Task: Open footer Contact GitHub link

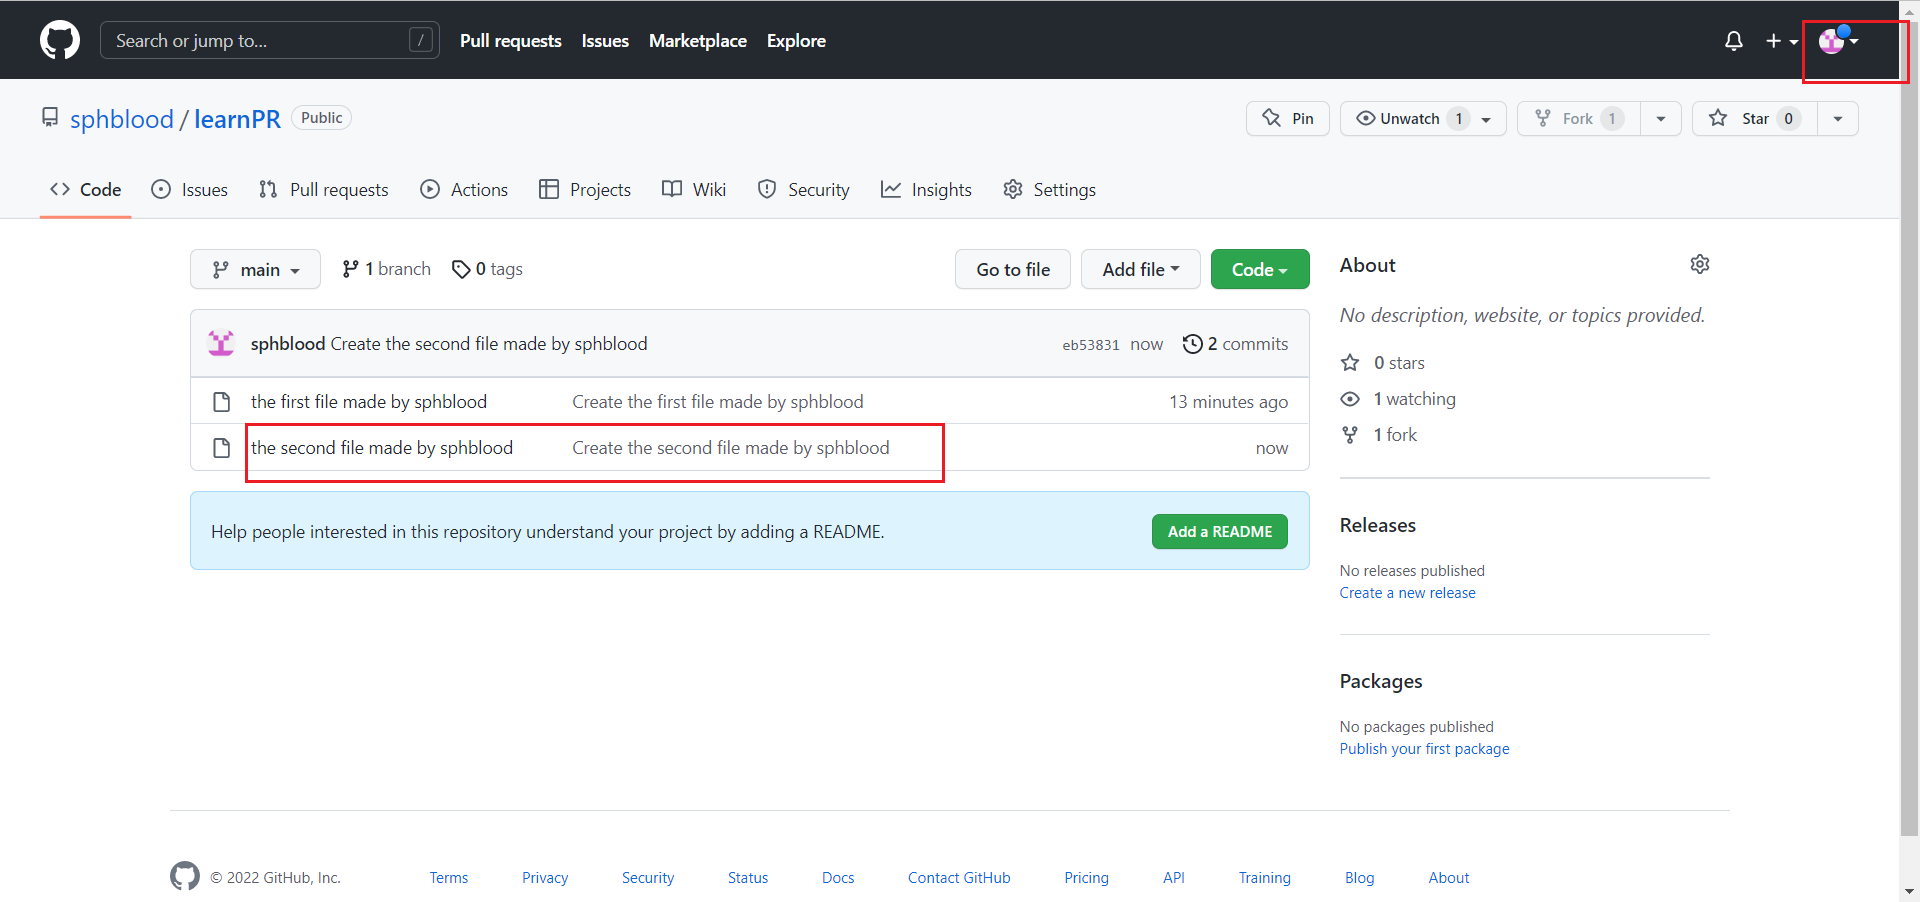Action: pos(959,877)
